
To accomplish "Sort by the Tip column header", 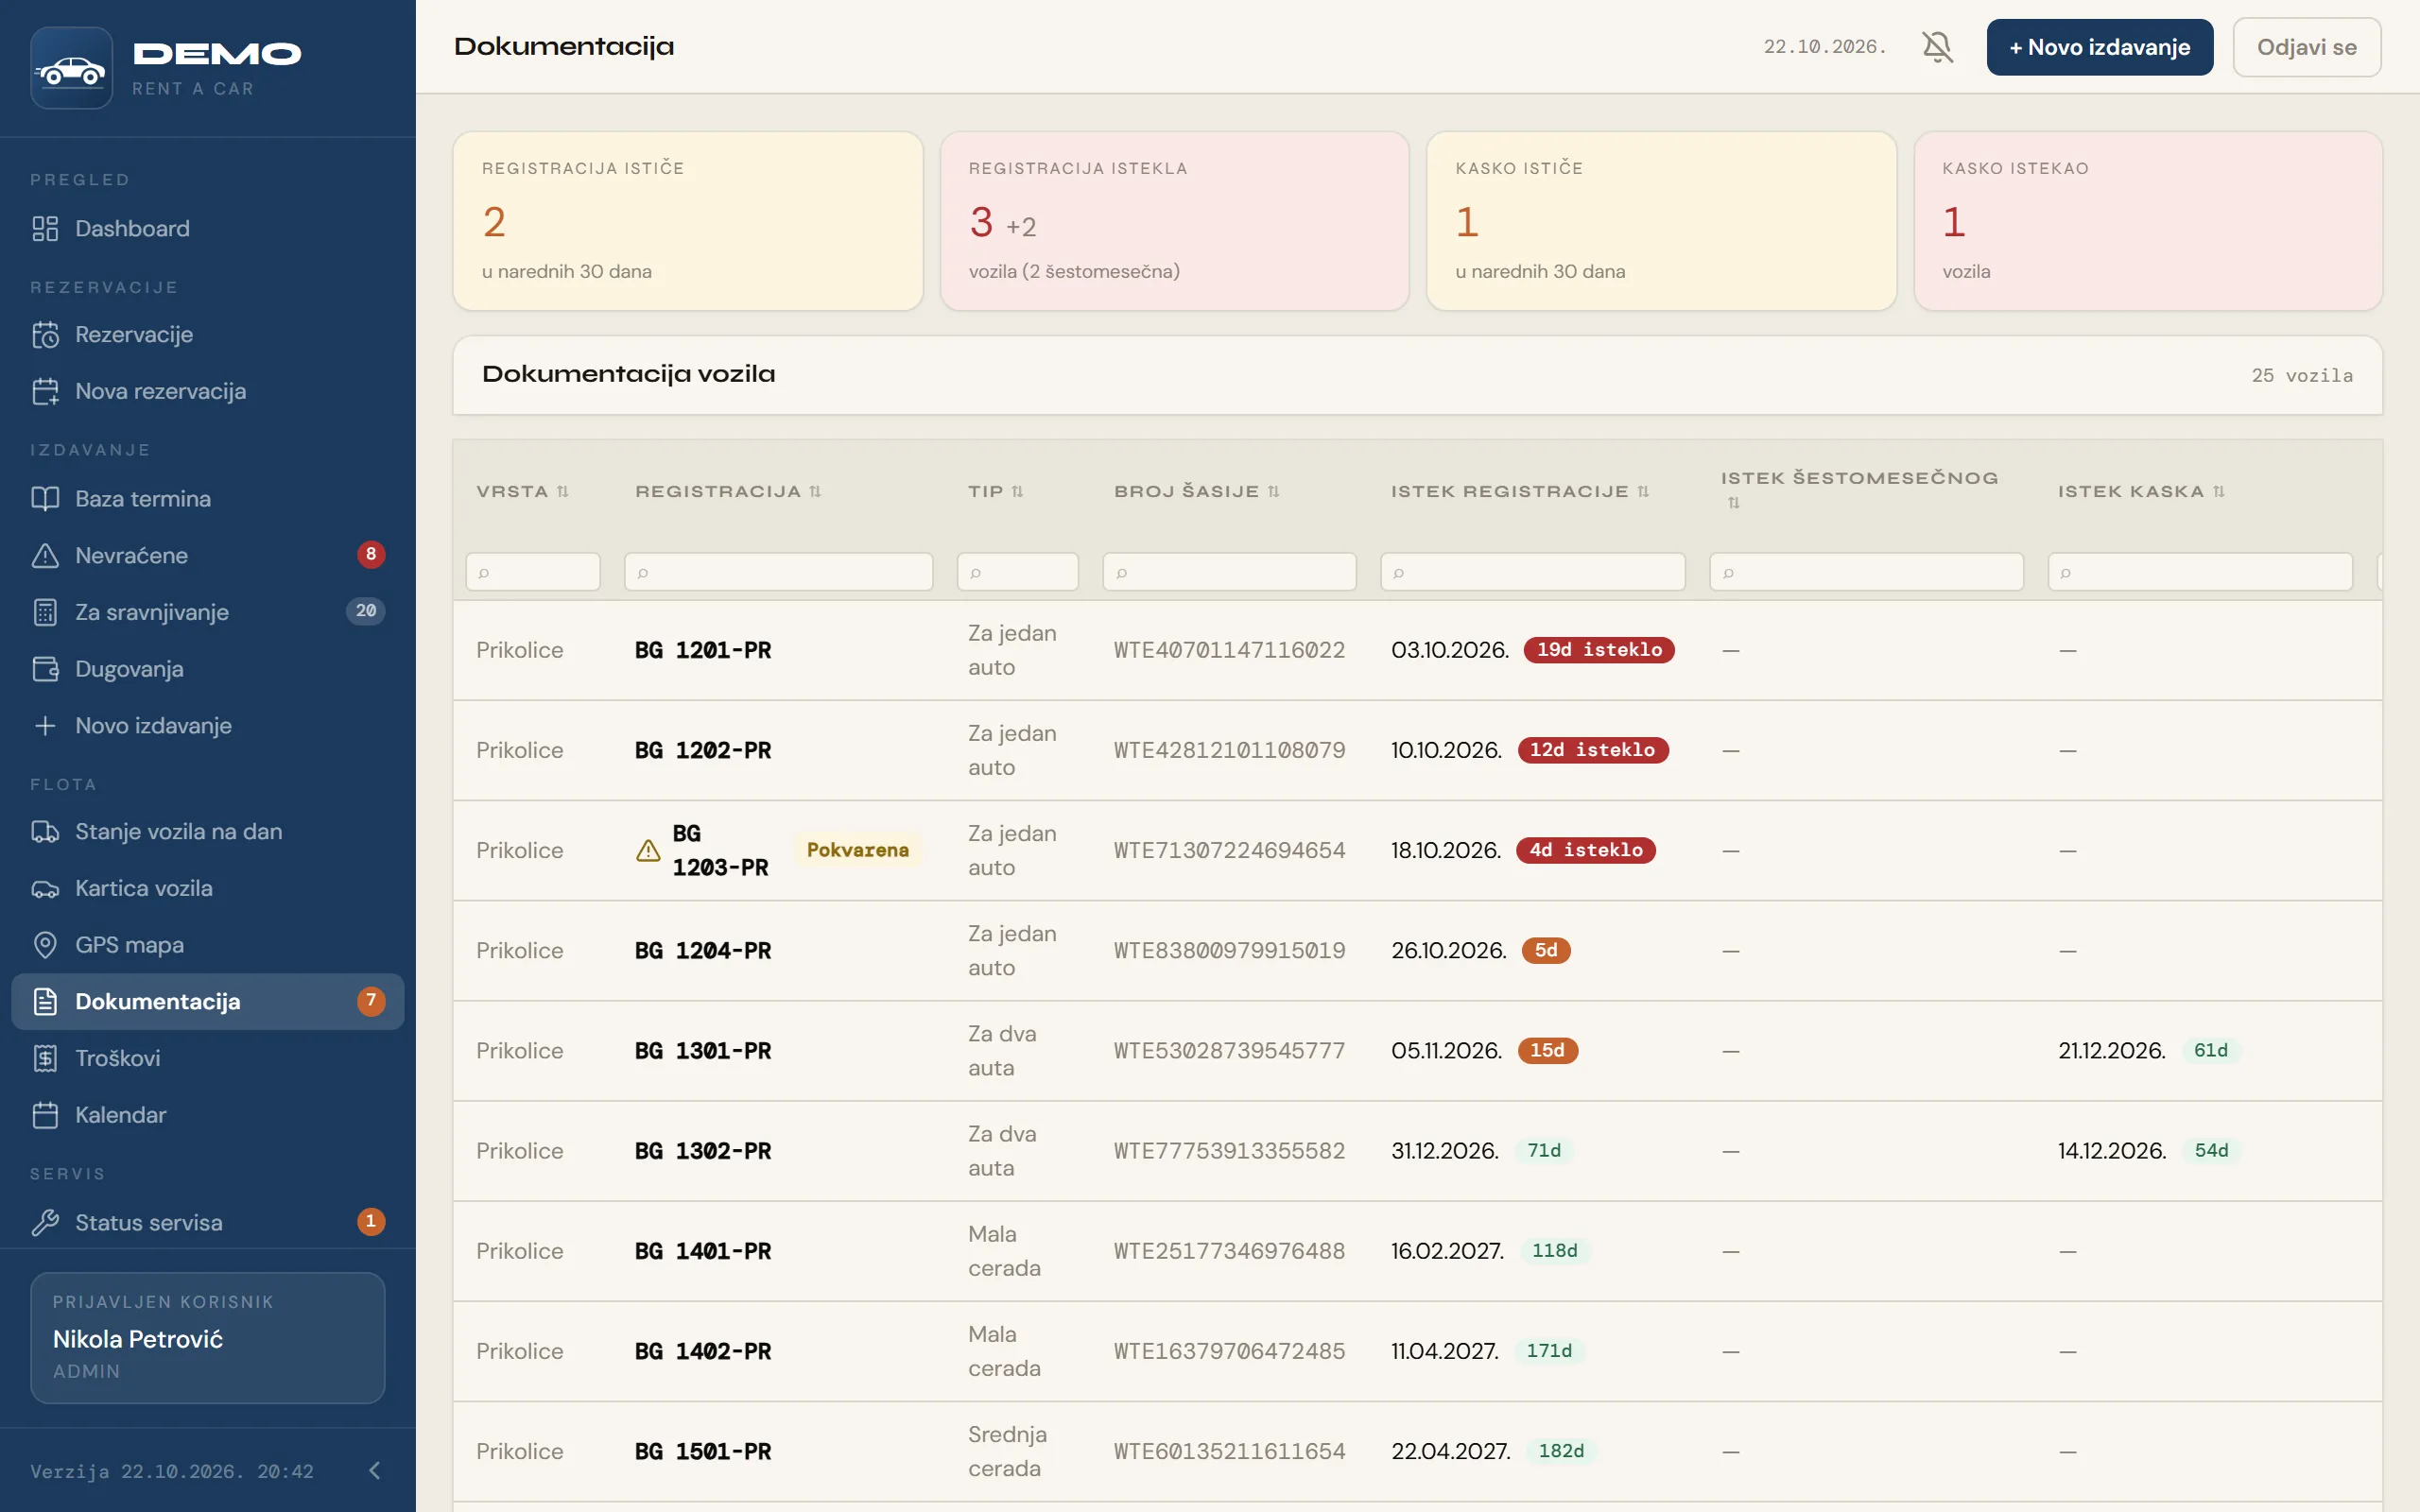I will click(995, 491).
